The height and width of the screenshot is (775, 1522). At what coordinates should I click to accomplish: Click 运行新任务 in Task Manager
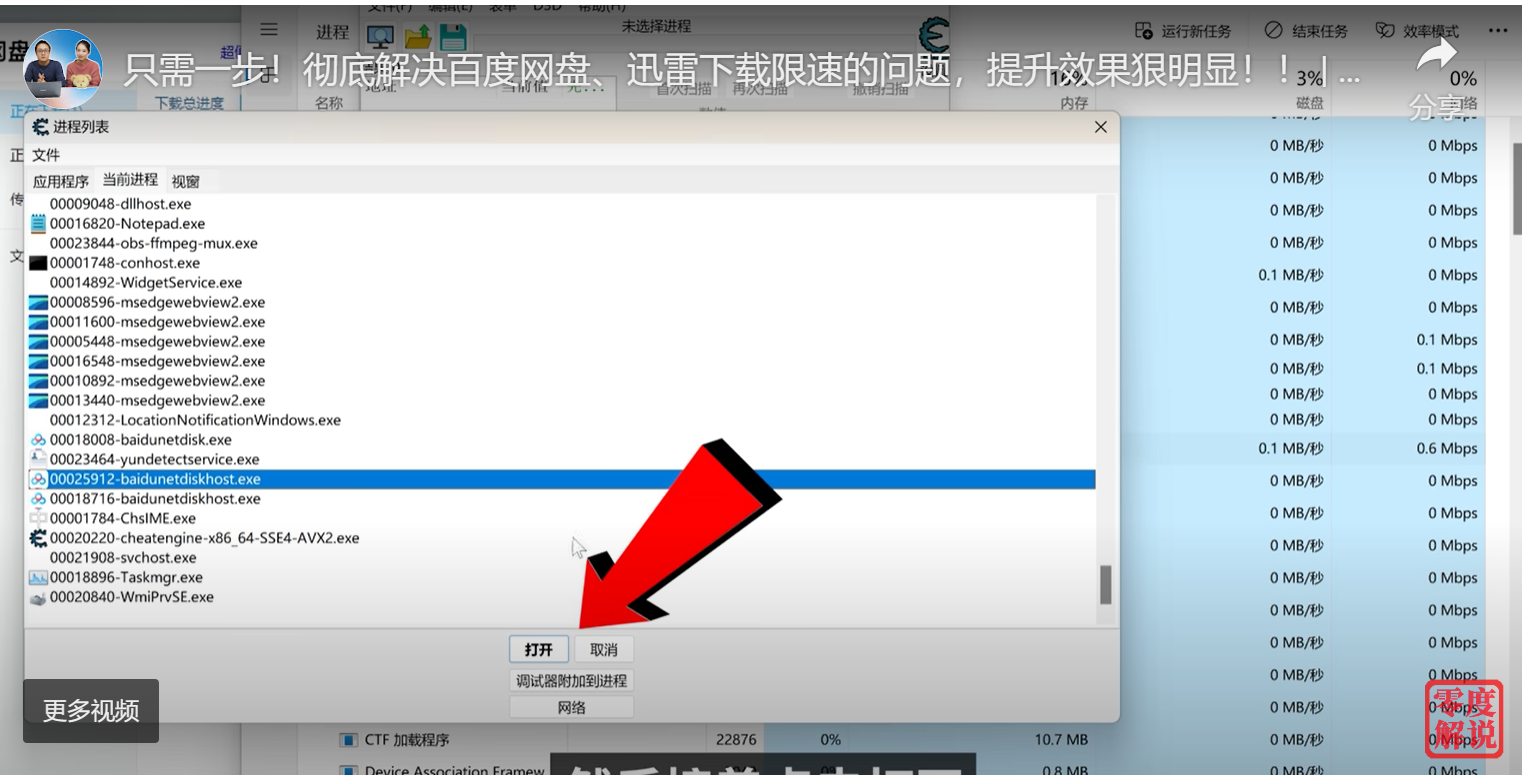coord(1184,31)
